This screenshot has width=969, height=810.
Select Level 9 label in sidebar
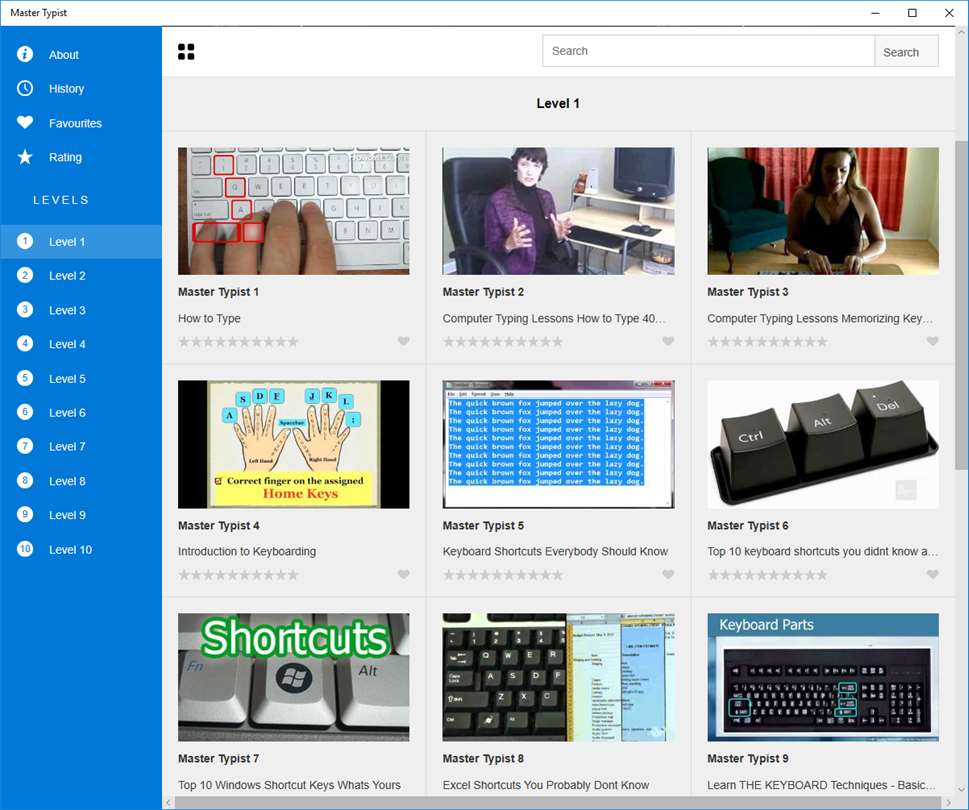point(67,515)
